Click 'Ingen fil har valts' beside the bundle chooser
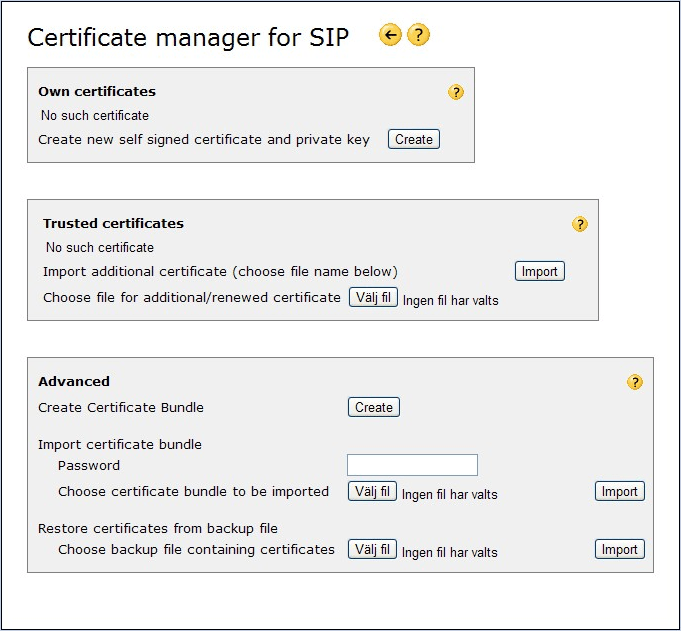The width and height of the screenshot is (681, 631). coord(450,494)
